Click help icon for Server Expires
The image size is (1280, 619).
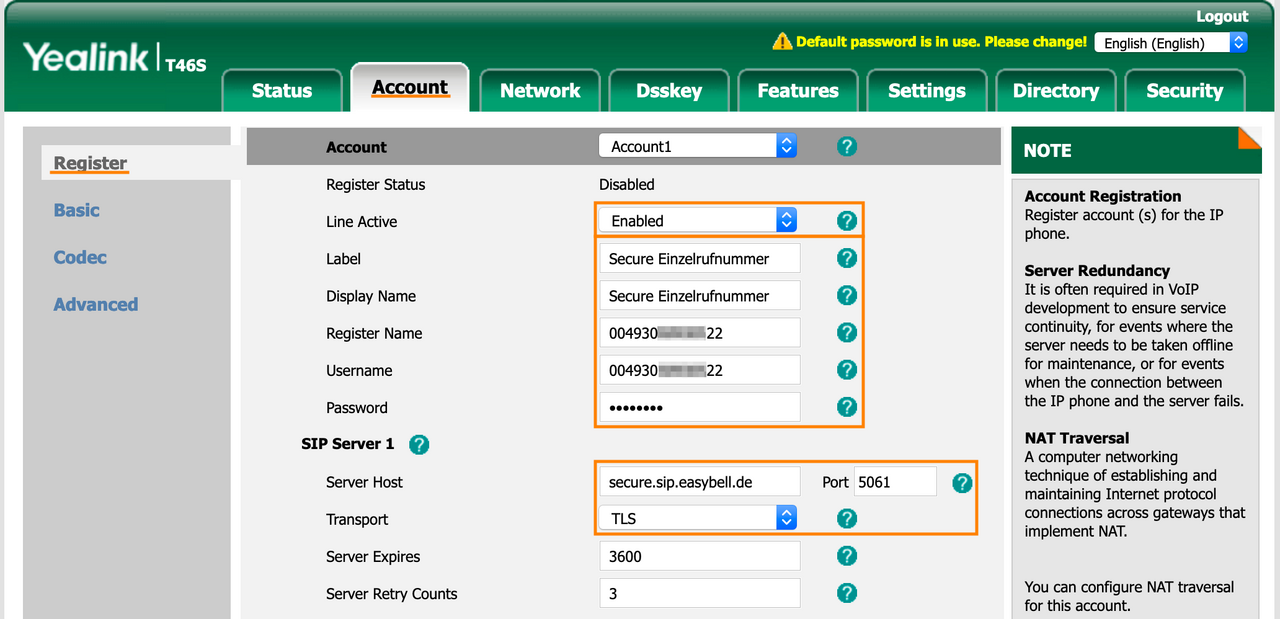[x=847, y=555]
